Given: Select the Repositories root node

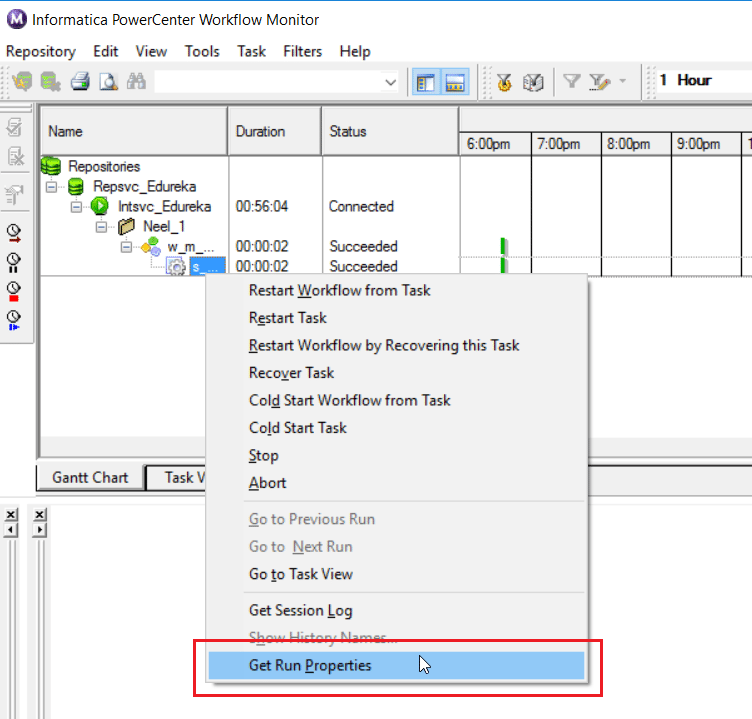Looking at the screenshot, I should click(104, 166).
